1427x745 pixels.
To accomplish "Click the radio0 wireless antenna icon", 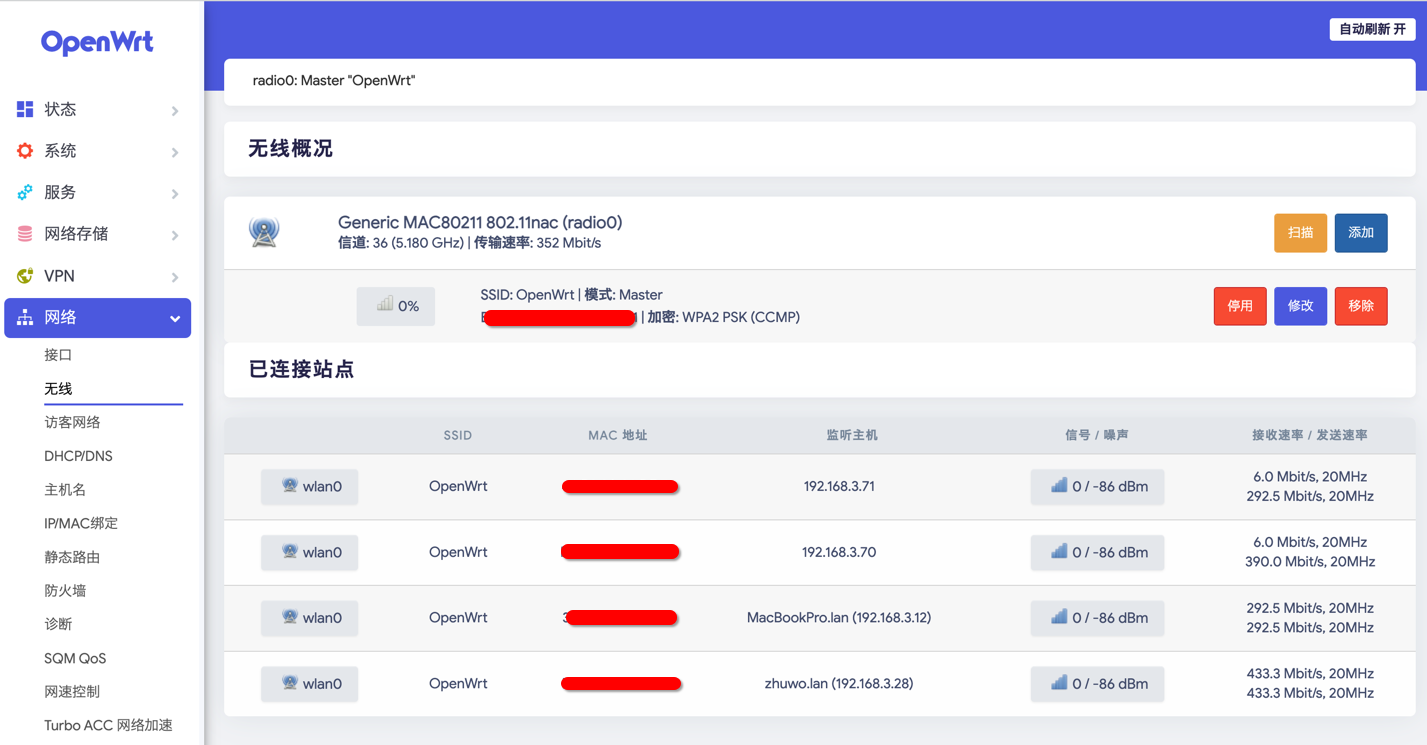I will click(x=264, y=232).
